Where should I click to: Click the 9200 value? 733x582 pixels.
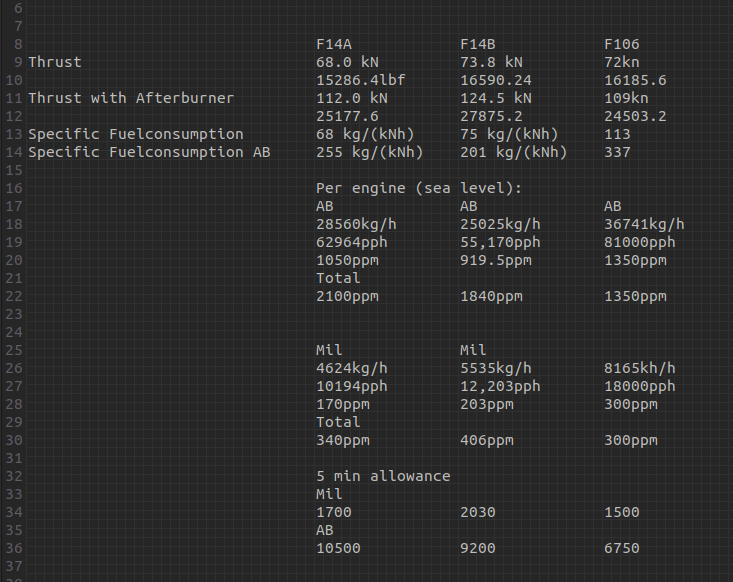pyautogui.click(x=478, y=548)
